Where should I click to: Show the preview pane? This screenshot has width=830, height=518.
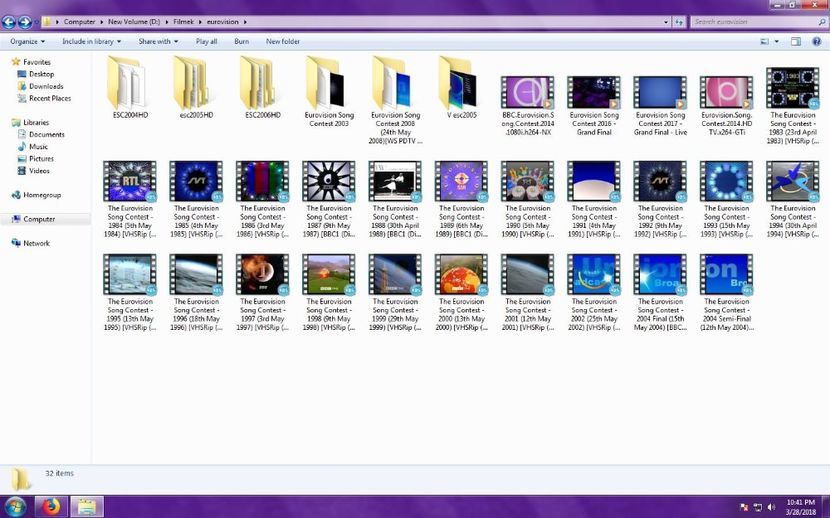tap(796, 41)
